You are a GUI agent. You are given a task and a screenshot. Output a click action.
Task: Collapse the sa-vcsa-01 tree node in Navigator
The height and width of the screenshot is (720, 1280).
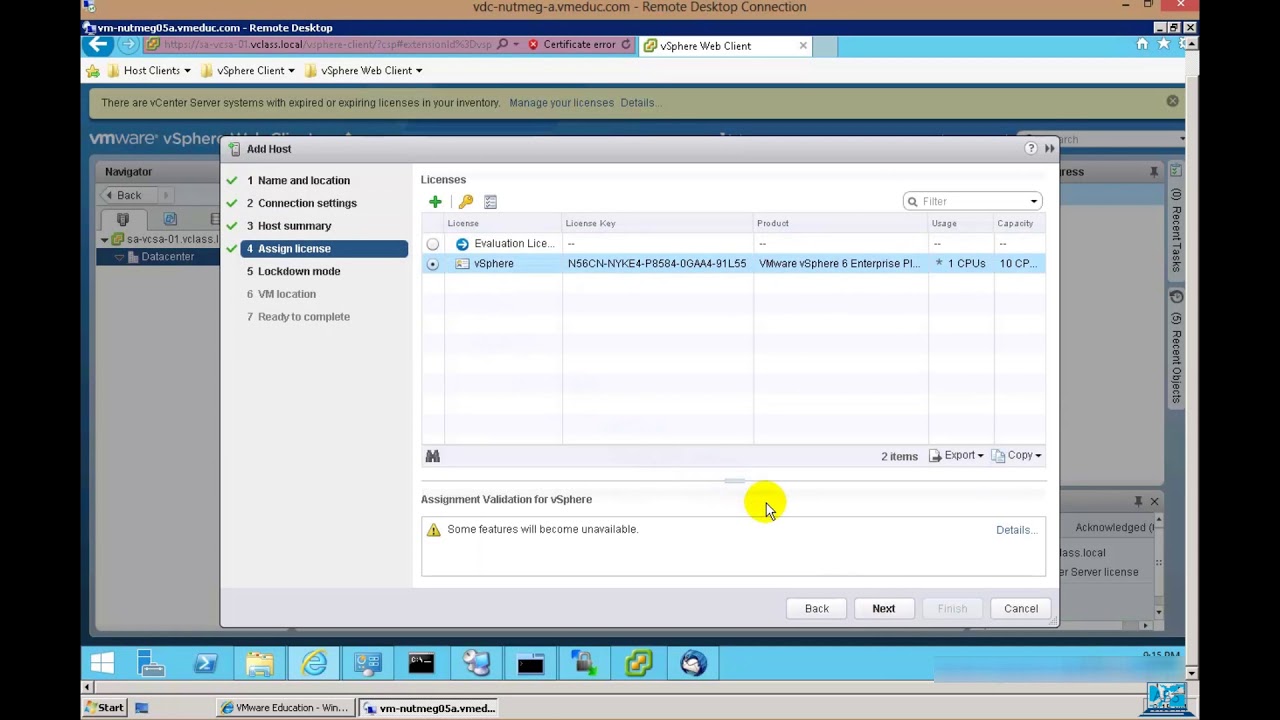coord(105,240)
